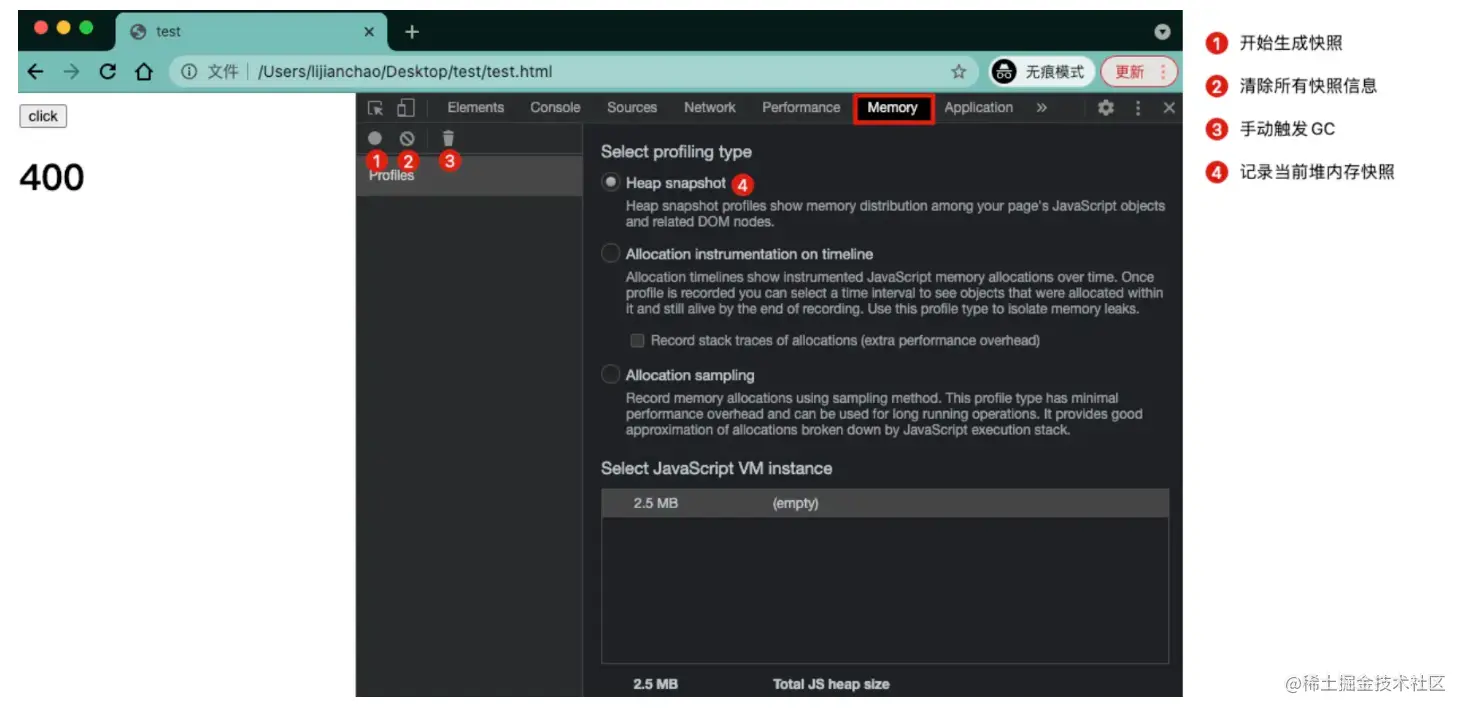Go forward with the browser forward arrow
This screenshot has height=714, width=1466.
[71, 72]
